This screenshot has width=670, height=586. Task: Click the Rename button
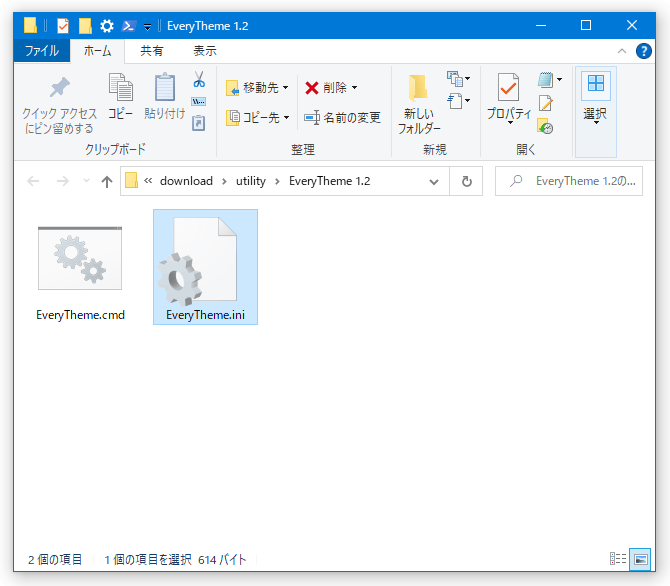click(342, 118)
